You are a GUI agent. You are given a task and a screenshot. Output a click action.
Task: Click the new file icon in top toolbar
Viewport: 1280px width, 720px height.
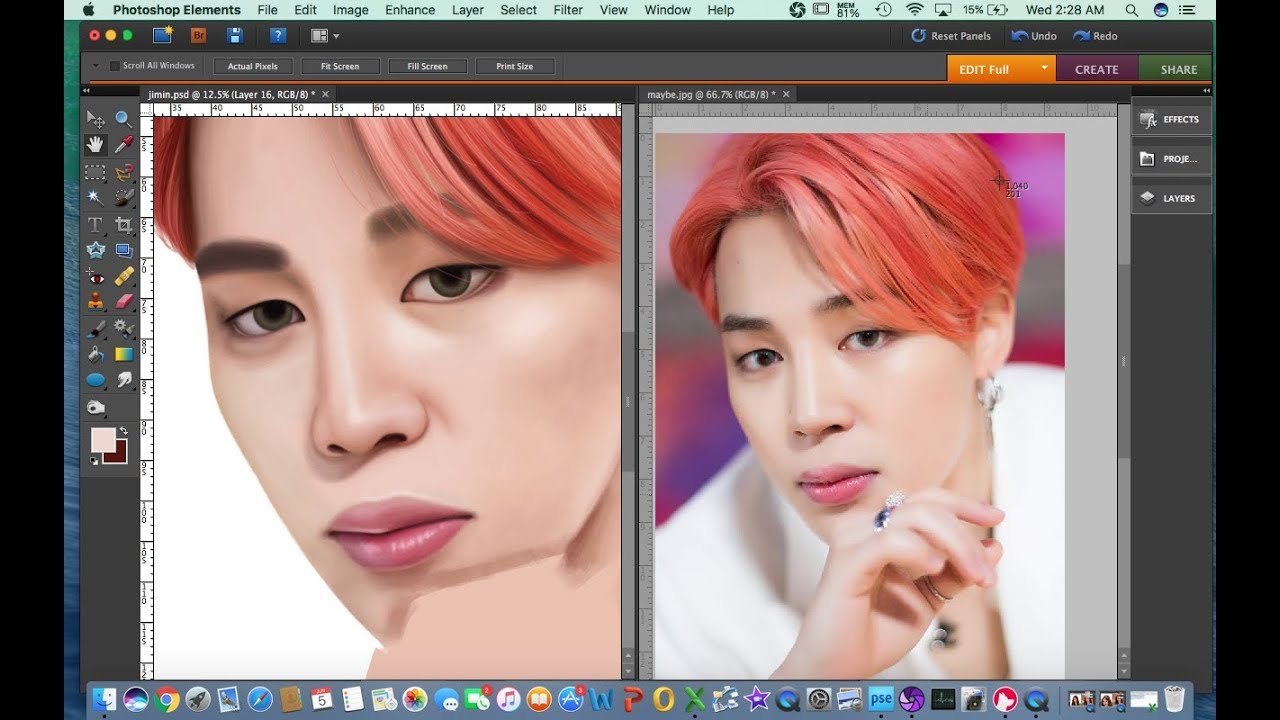162,35
